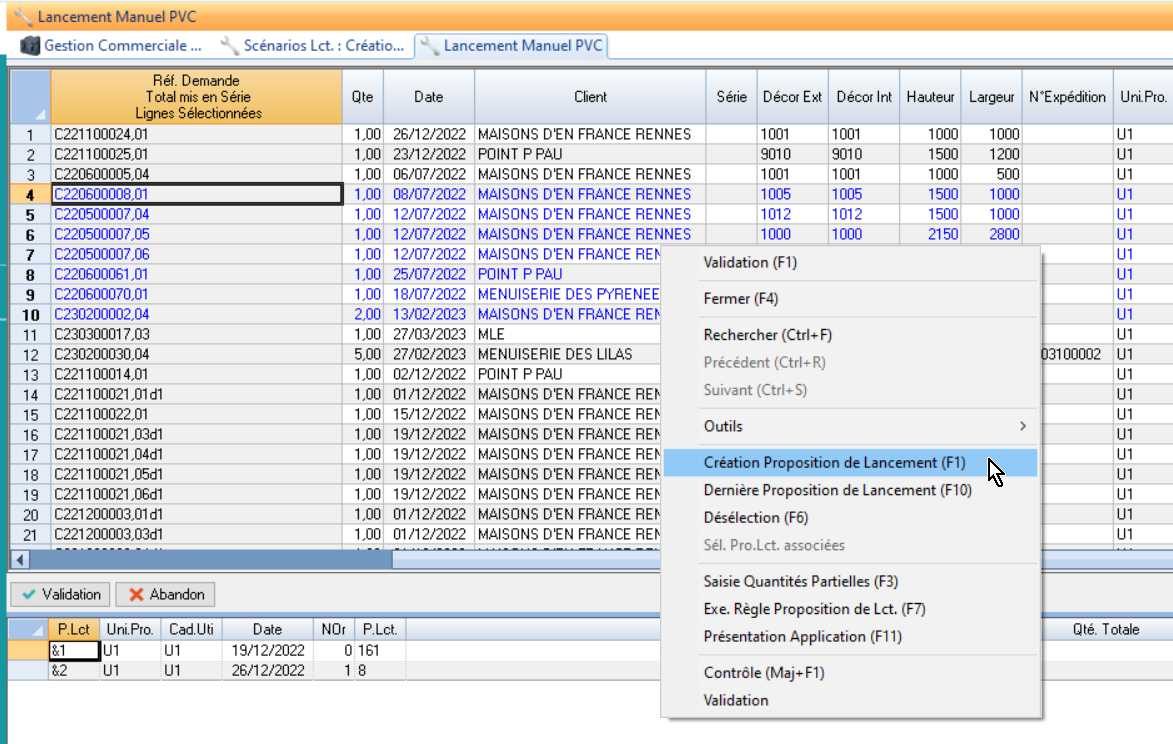The image size is (1173, 744).
Task: Click the Client column header
Action: tap(590, 97)
